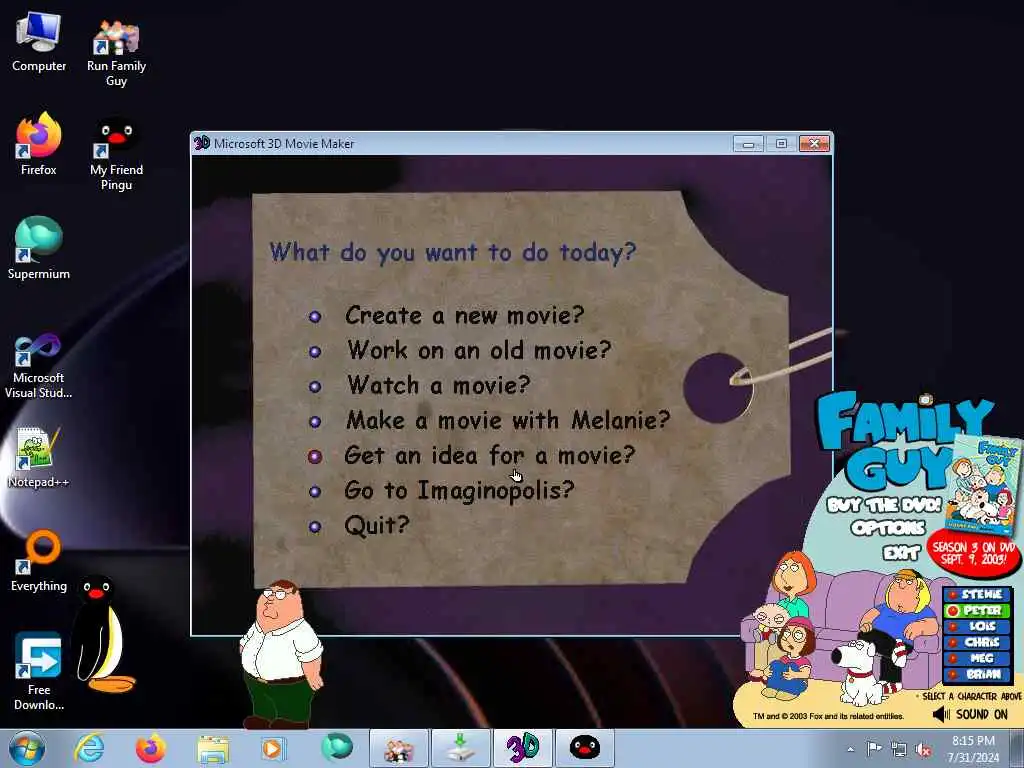Select Brian character in Family Guy list
This screenshot has width=1024, height=768.
[977, 675]
